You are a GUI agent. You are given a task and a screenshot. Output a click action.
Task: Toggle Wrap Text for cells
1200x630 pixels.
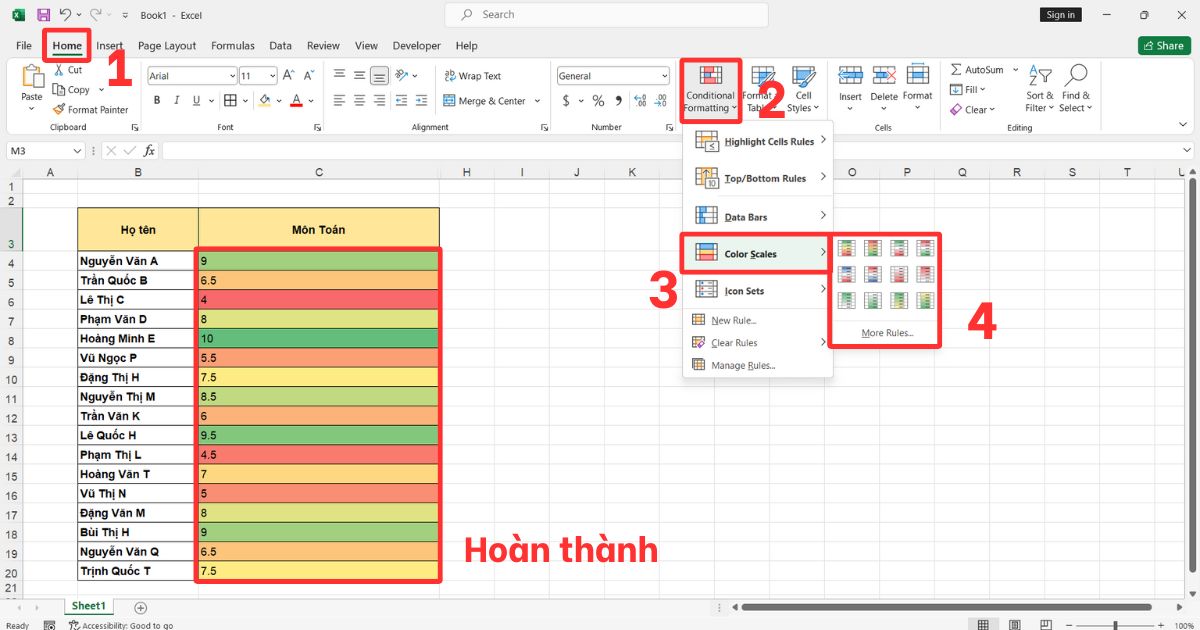(x=472, y=76)
